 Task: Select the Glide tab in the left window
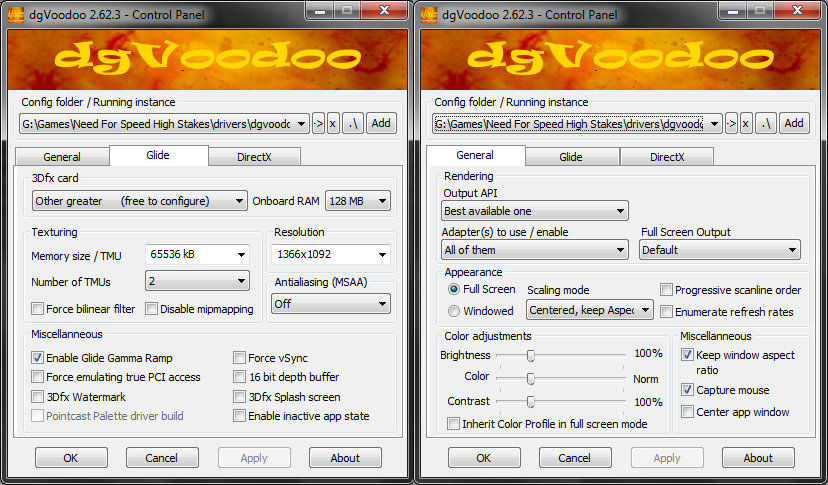(x=158, y=155)
